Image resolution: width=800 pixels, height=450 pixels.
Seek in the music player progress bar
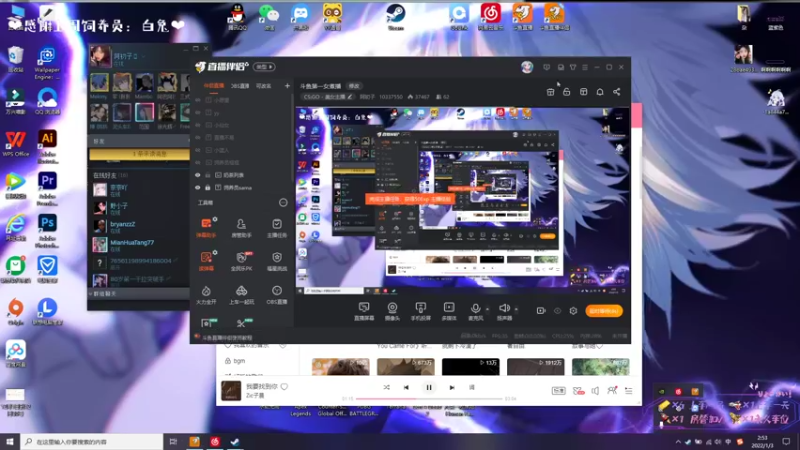coord(429,398)
